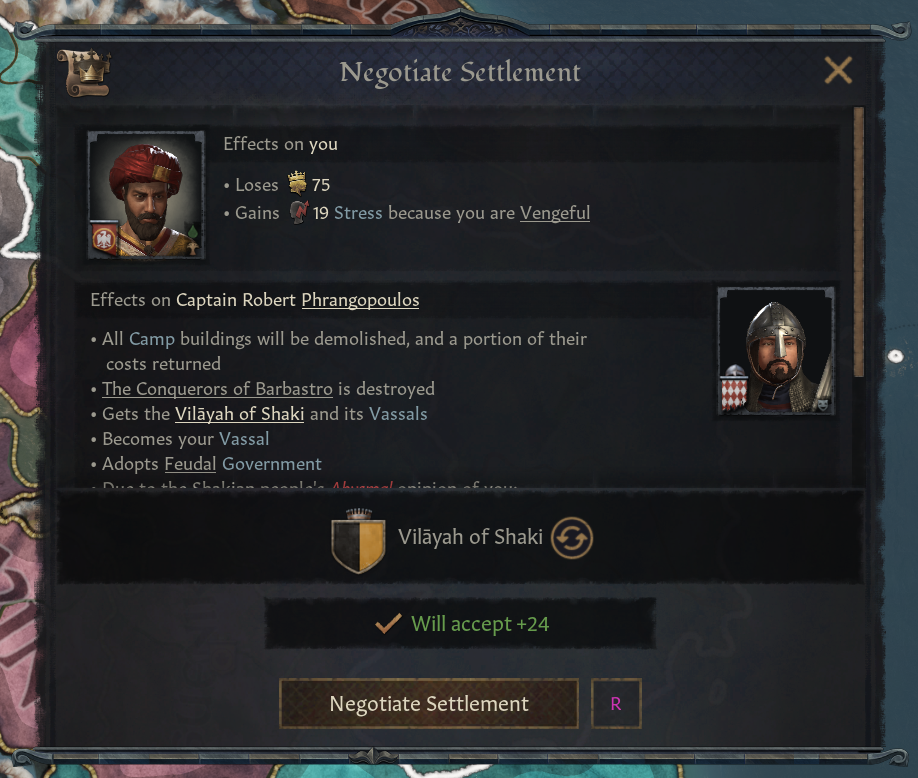The height and width of the screenshot is (778, 918).
Task: Open Captain Robert's portrait
Action: [x=775, y=350]
